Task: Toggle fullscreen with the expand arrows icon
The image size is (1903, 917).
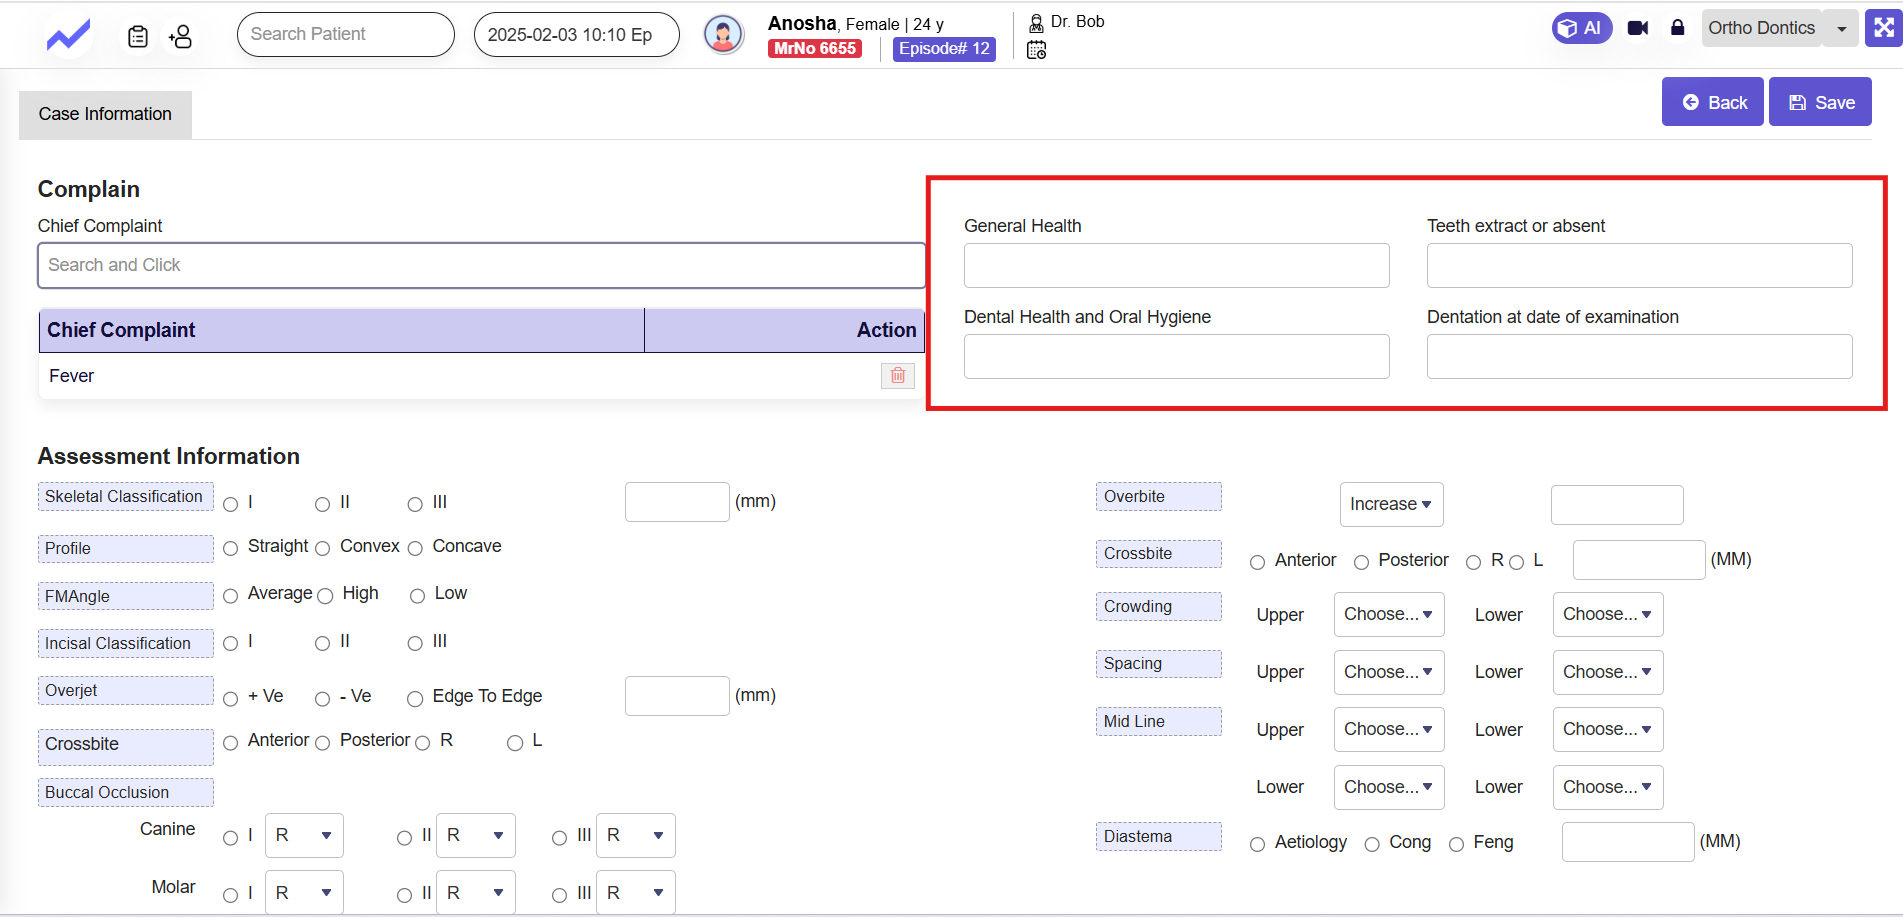Action: pos(1883,28)
